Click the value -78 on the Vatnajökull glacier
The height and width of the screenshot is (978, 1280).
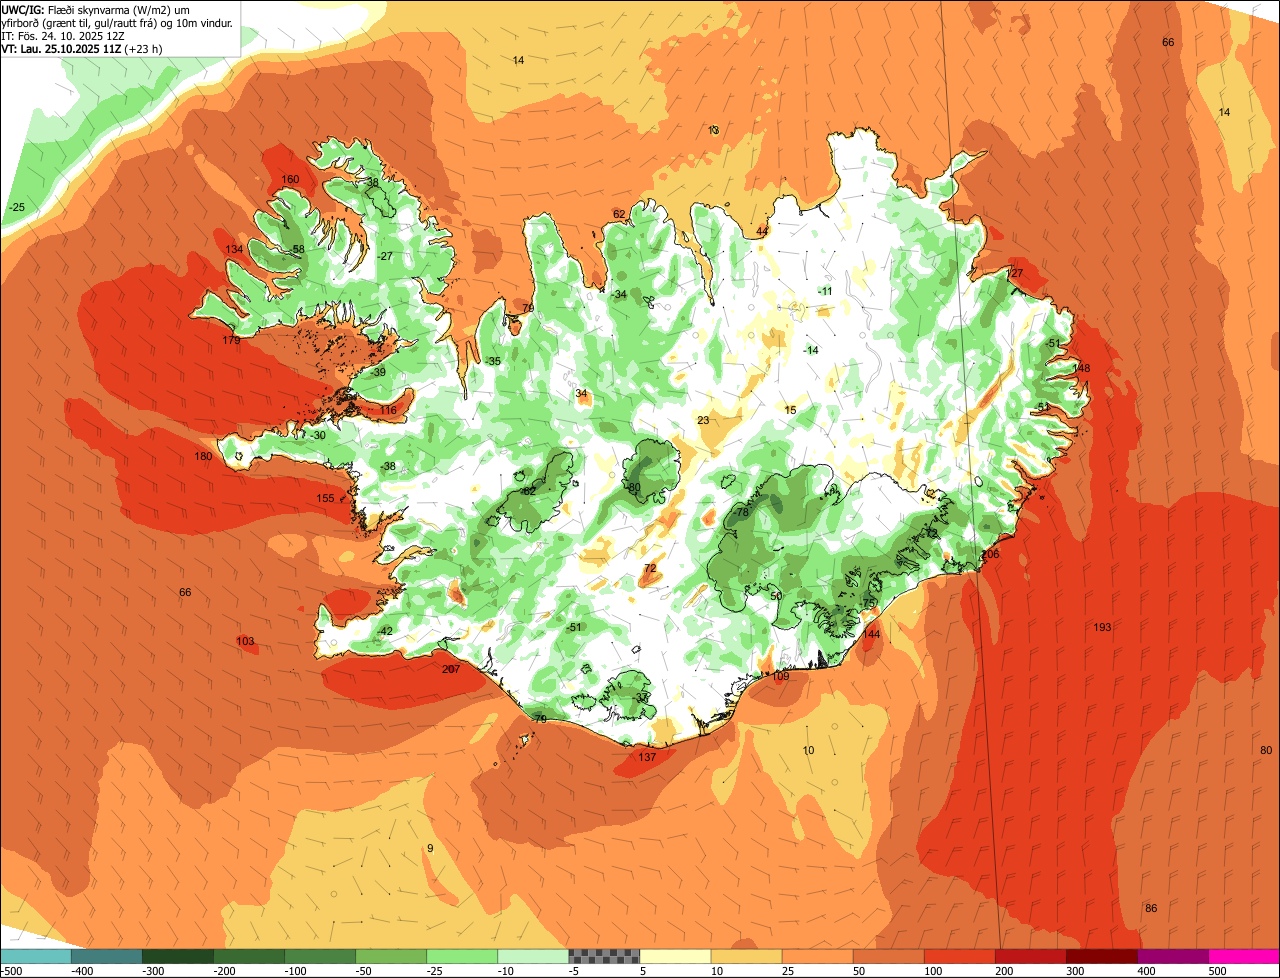(x=740, y=513)
